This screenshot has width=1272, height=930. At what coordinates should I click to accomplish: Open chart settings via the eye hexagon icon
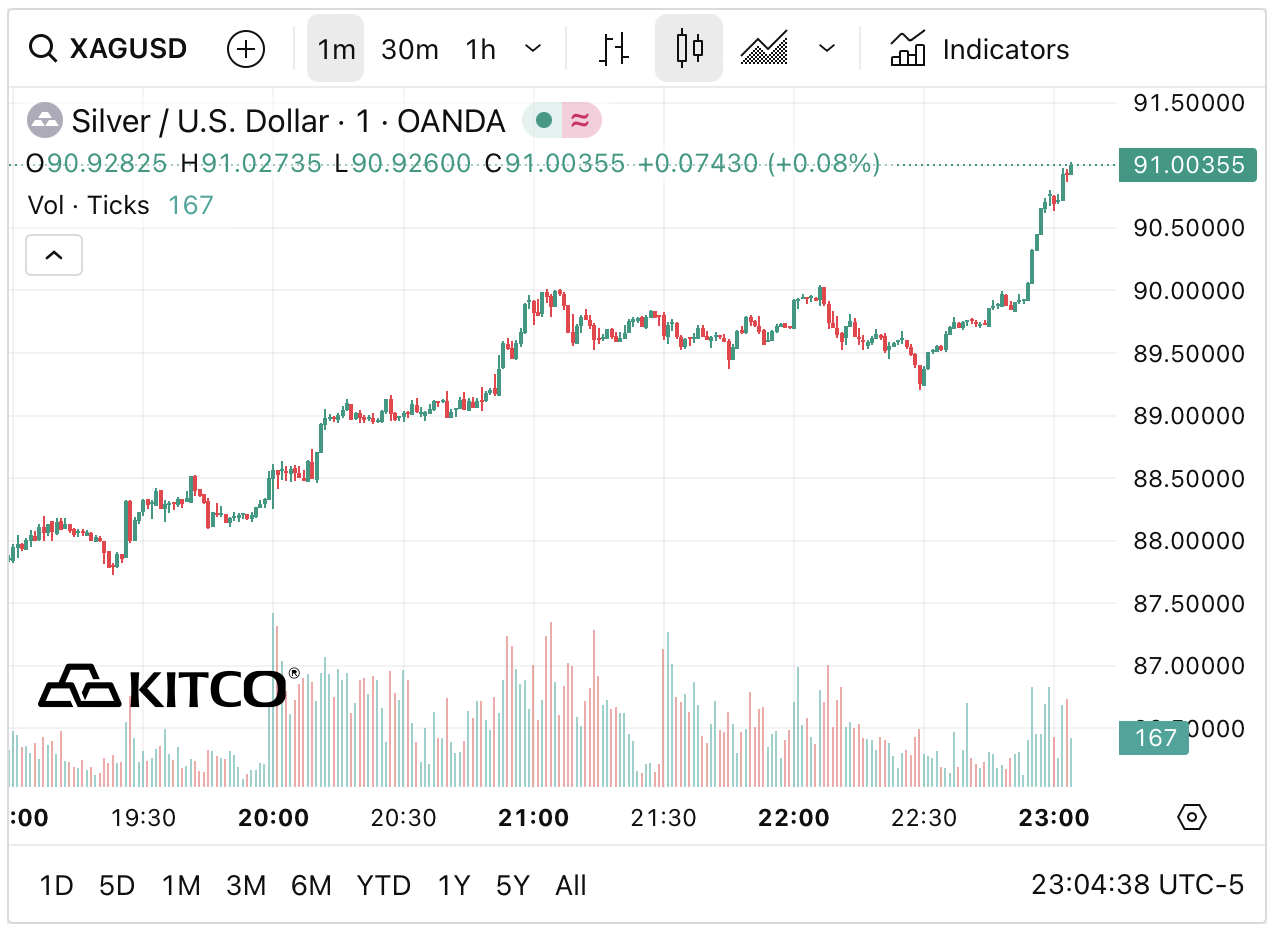[1191, 817]
